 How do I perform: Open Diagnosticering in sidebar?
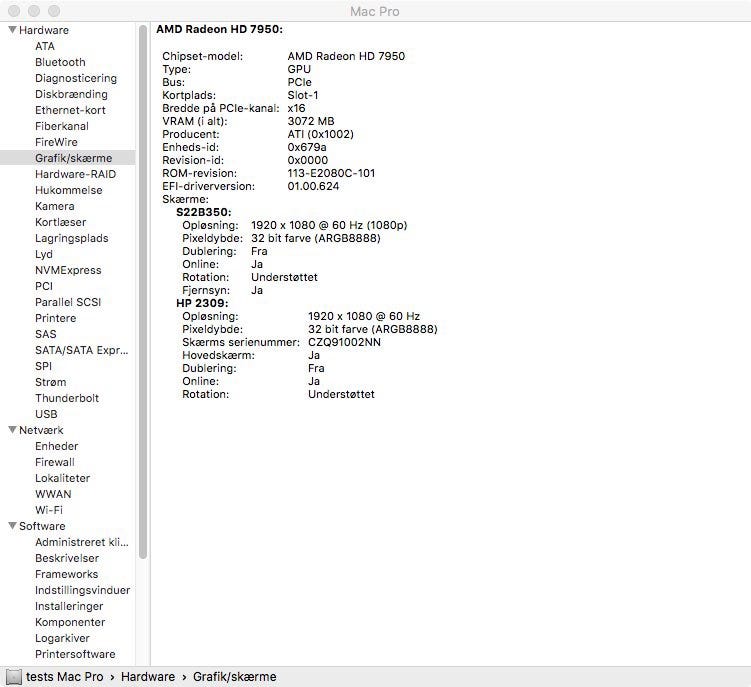tap(76, 78)
